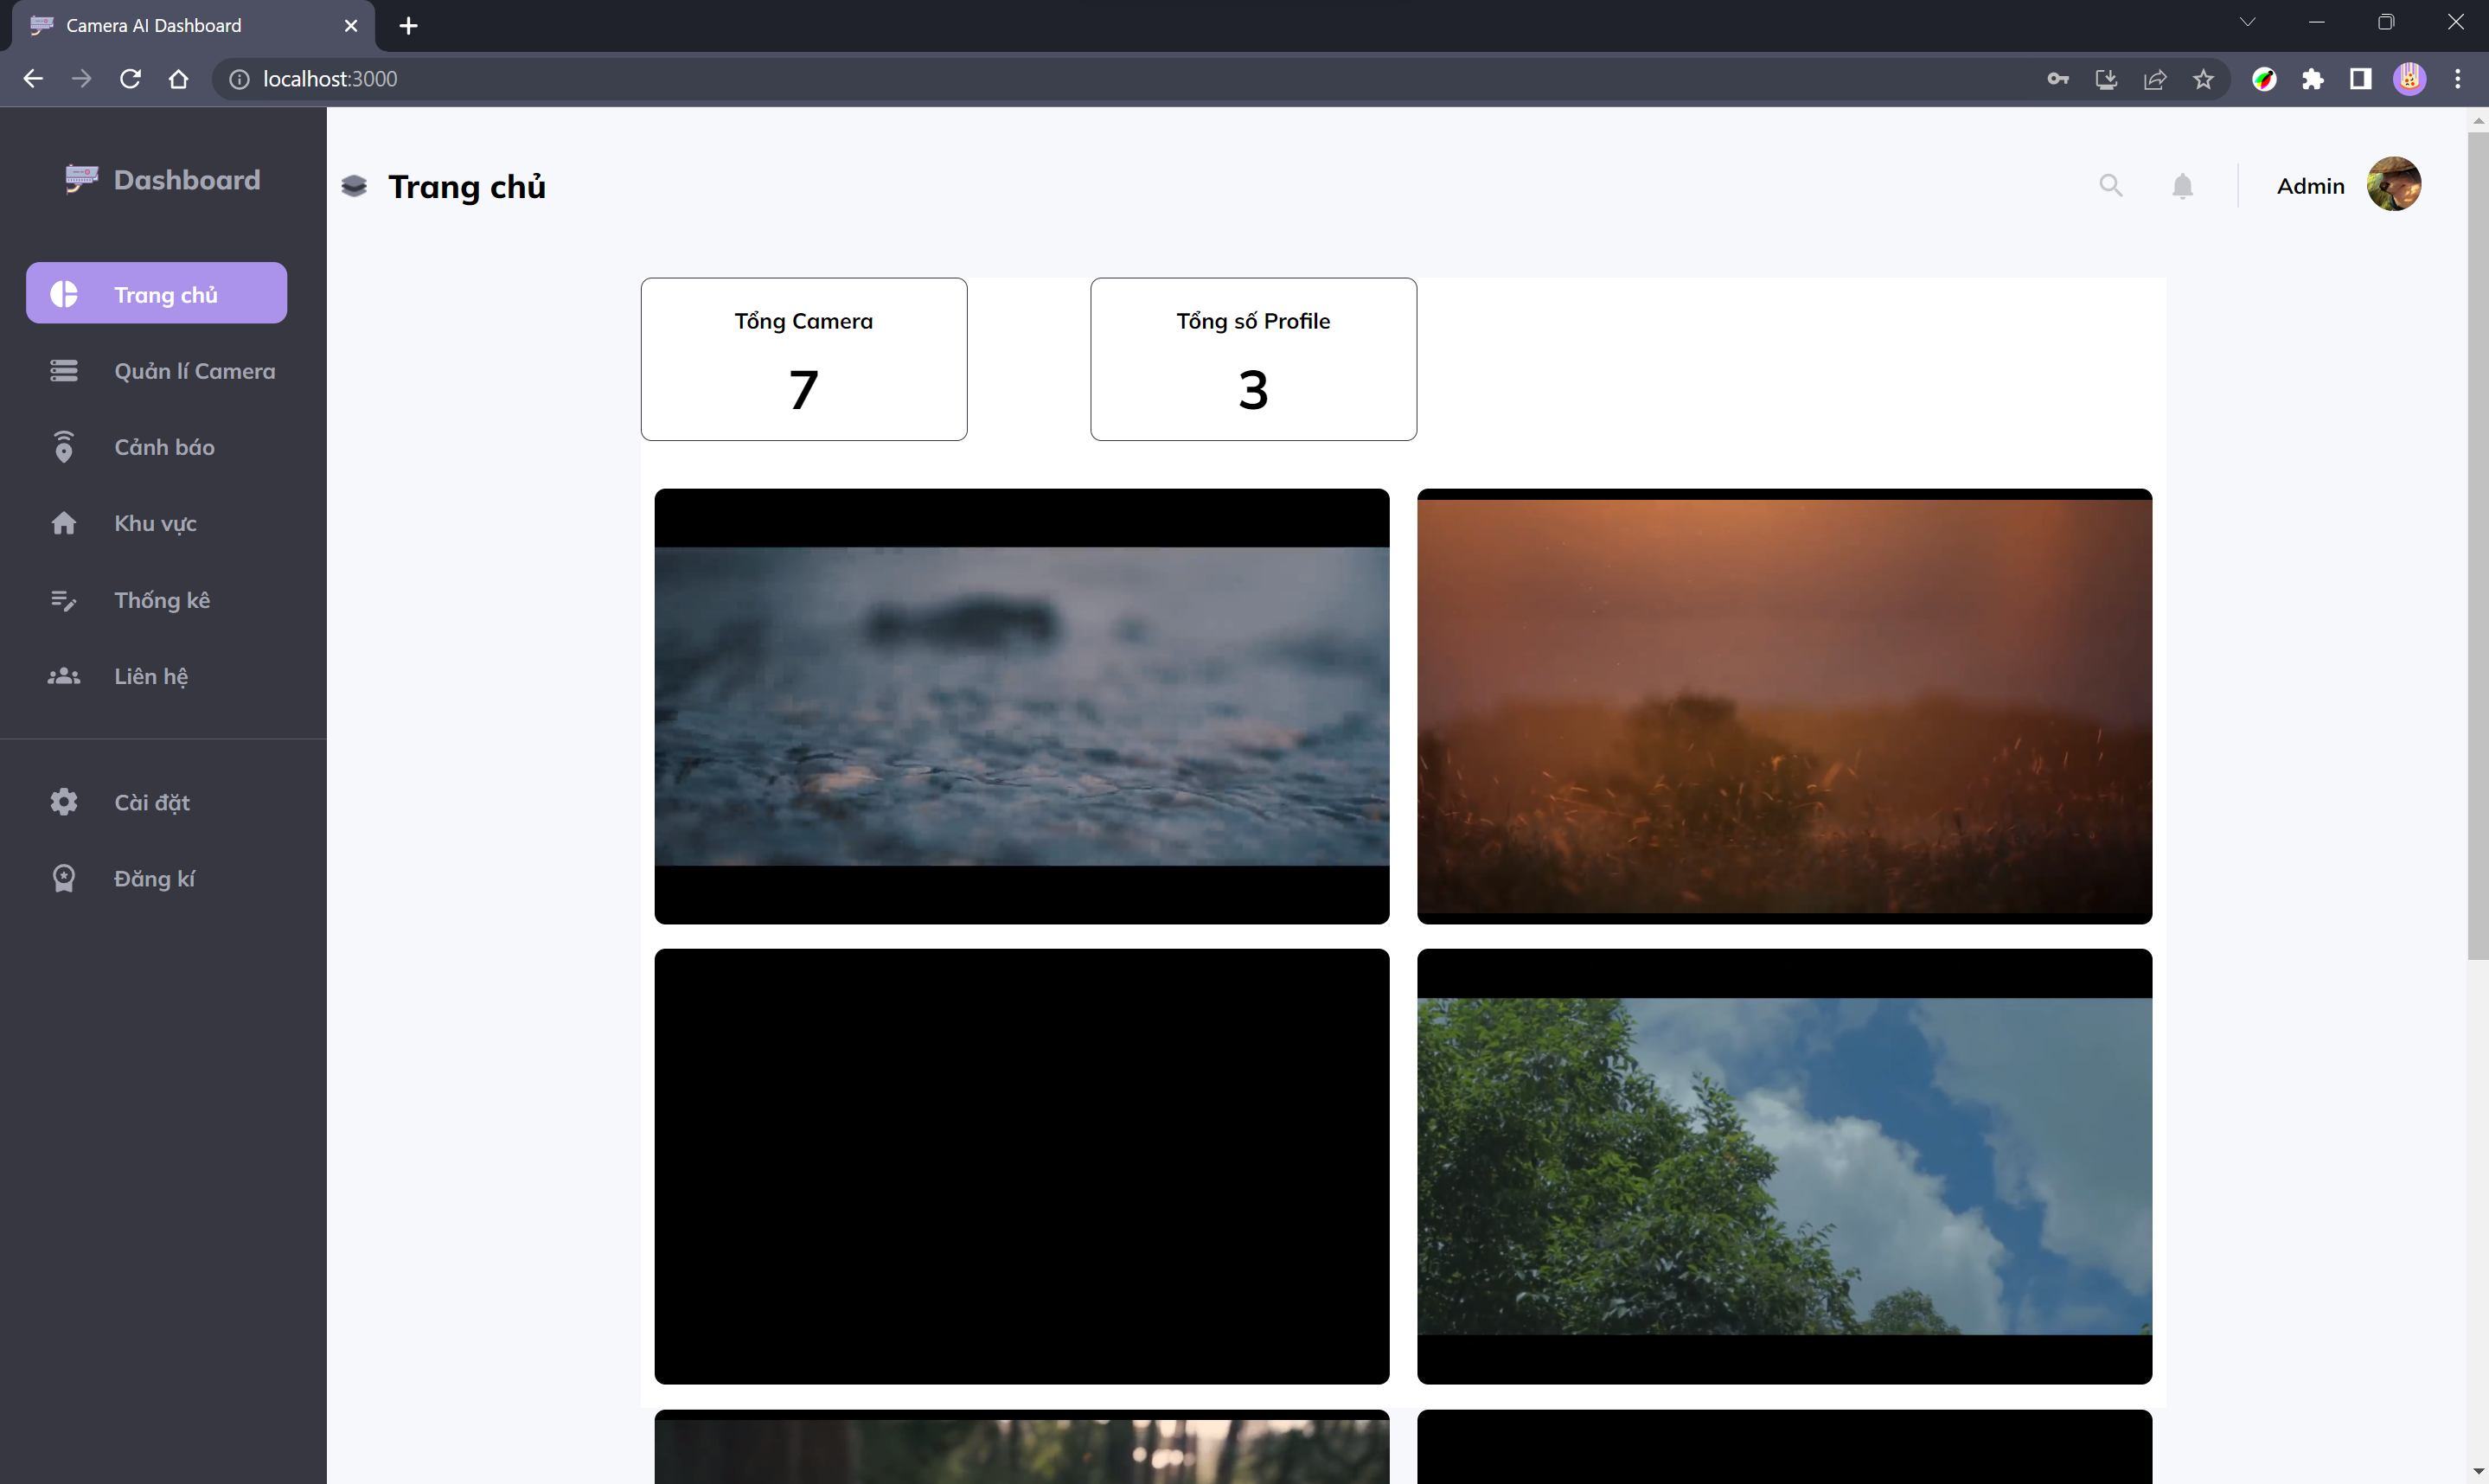The width and height of the screenshot is (2489, 1484).
Task: Open Chrome three-dot menu
Action: [2457, 79]
